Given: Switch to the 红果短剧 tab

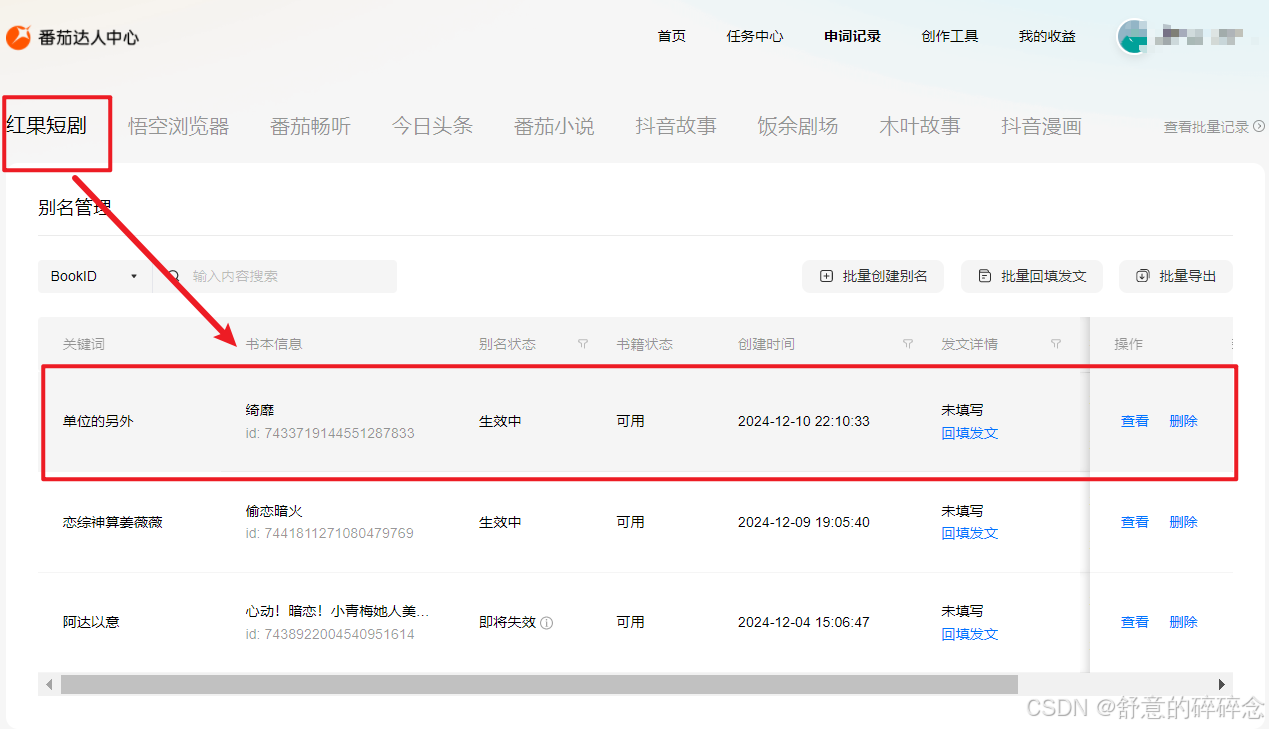Looking at the screenshot, I should [x=46, y=126].
